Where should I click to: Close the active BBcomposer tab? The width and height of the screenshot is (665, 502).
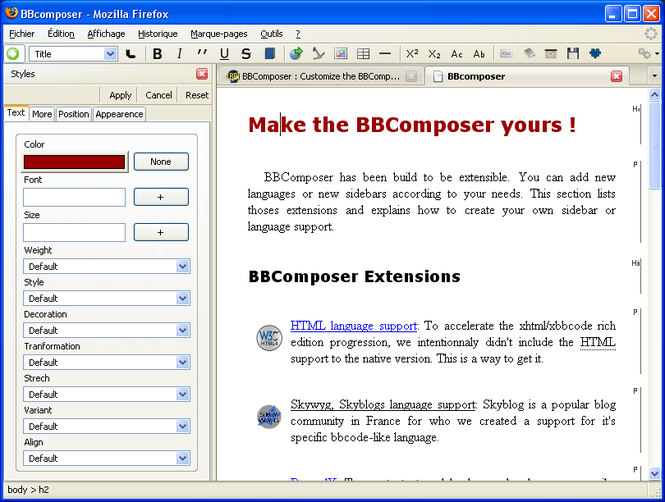(x=616, y=76)
